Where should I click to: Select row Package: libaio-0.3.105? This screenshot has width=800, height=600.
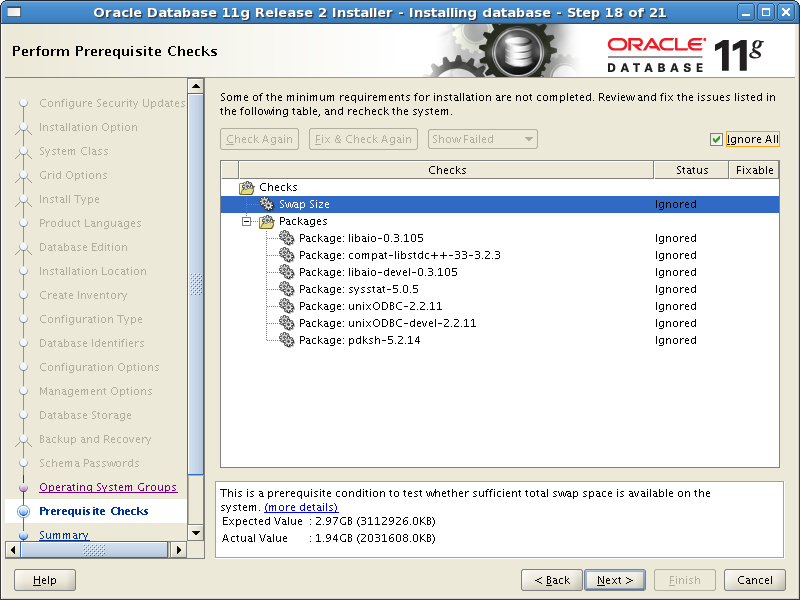(x=500, y=238)
